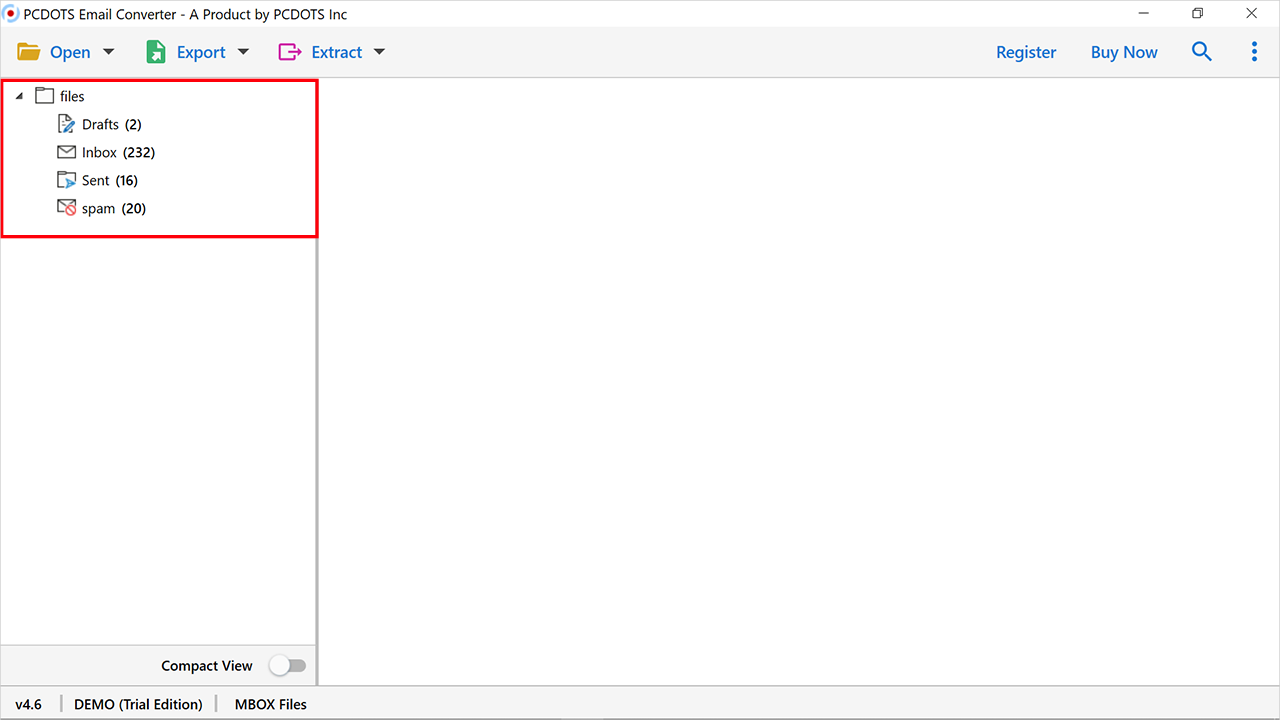1280x720 pixels.
Task: Minimize the PCDOTS Email Converter window
Action: [1143, 14]
